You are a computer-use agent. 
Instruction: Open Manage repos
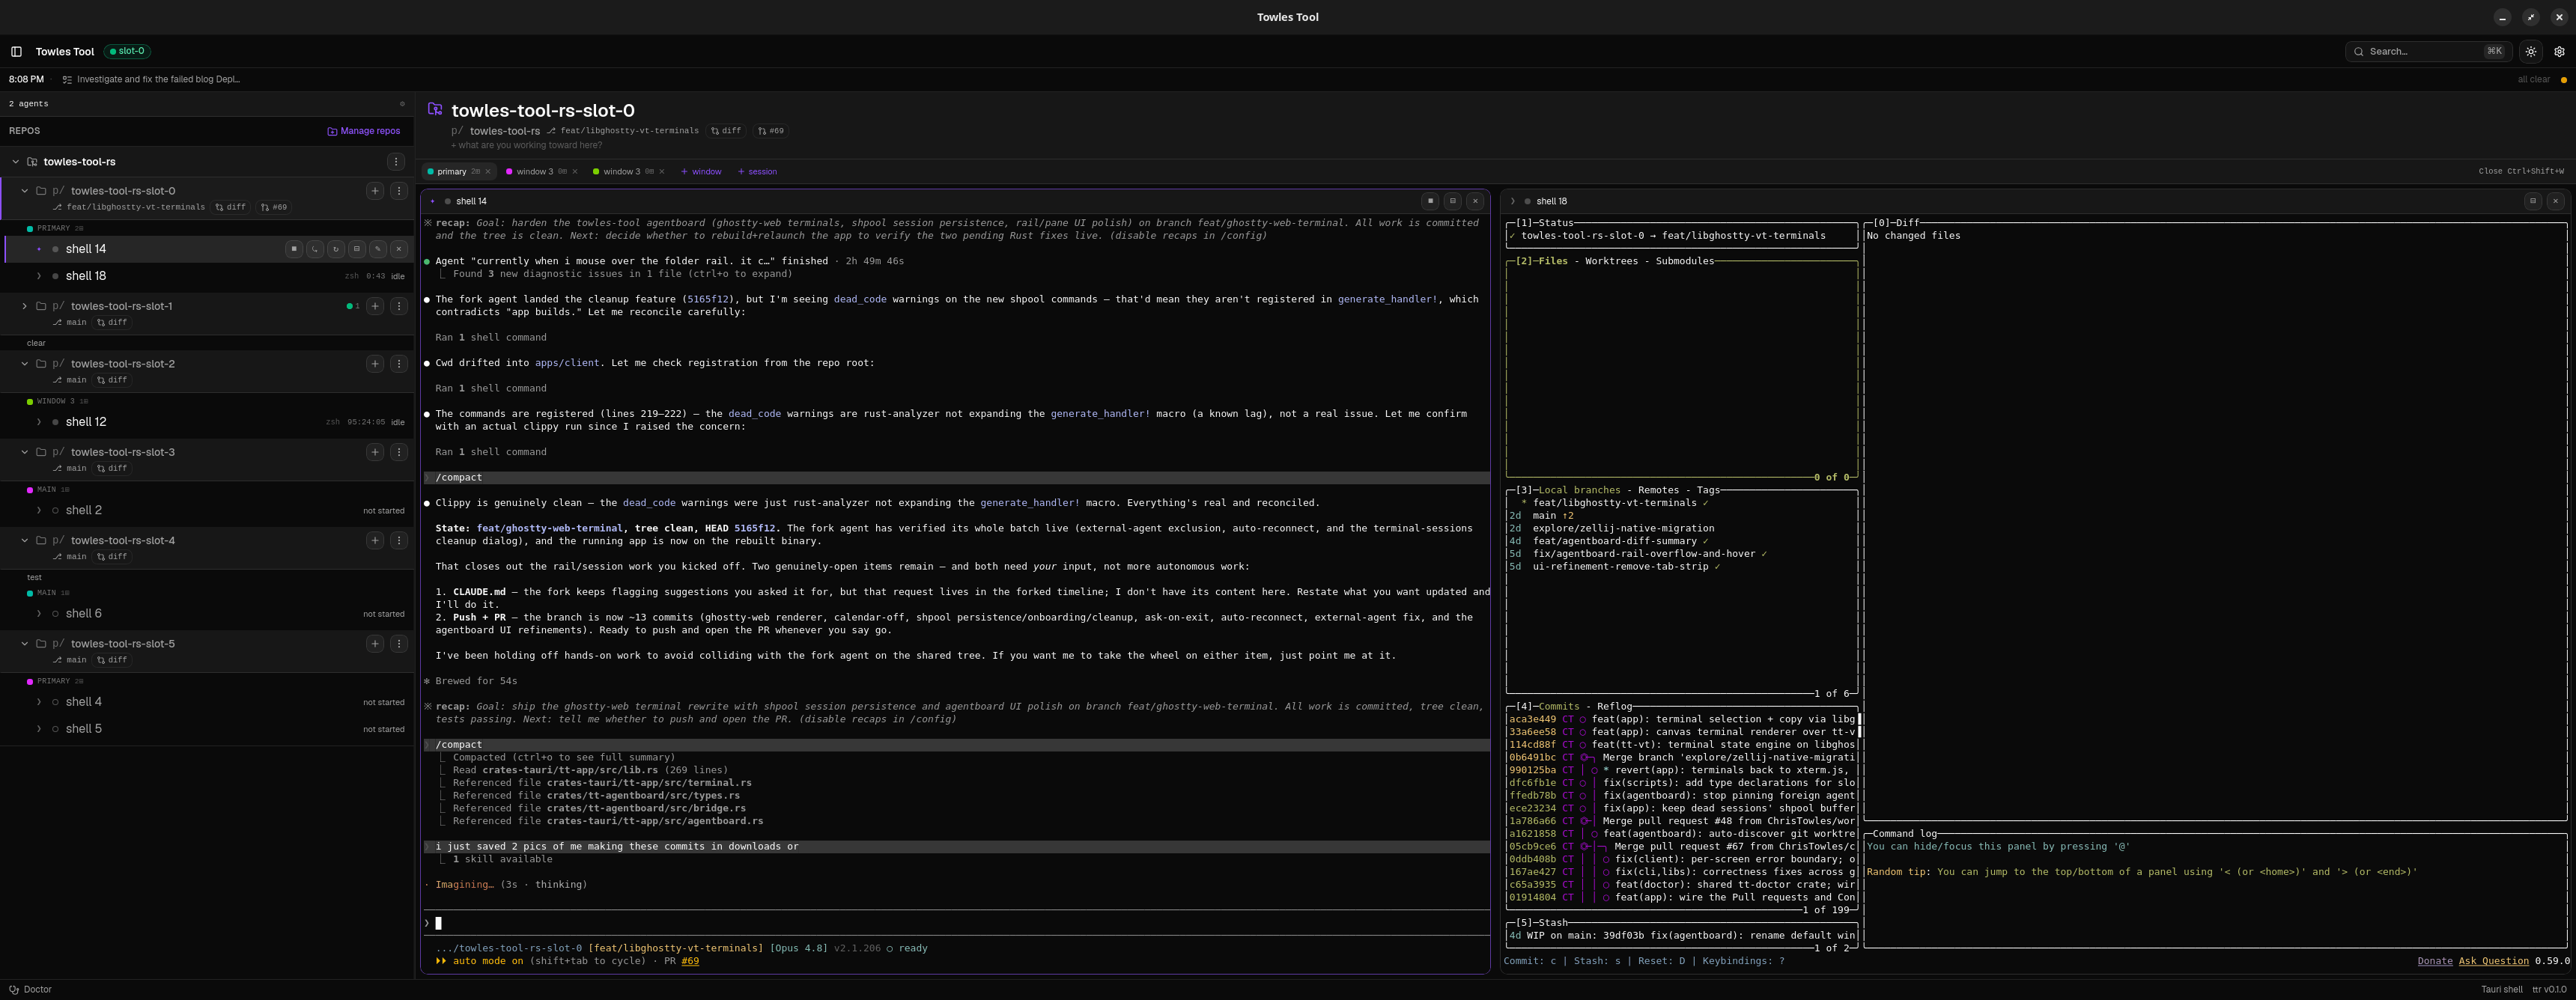click(364, 131)
